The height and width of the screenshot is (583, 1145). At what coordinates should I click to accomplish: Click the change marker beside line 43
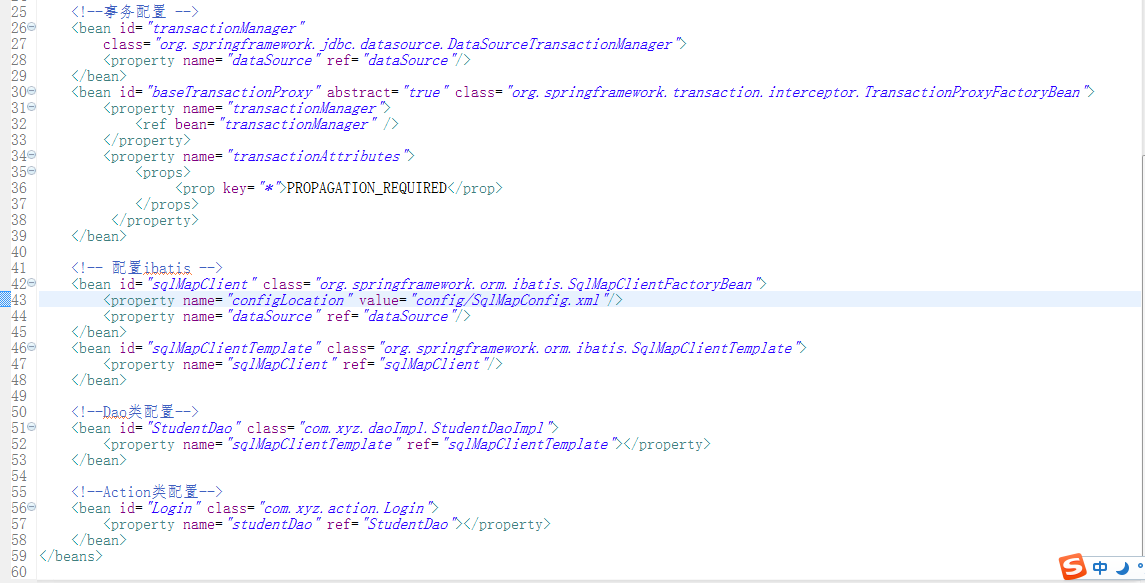click(5, 300)
